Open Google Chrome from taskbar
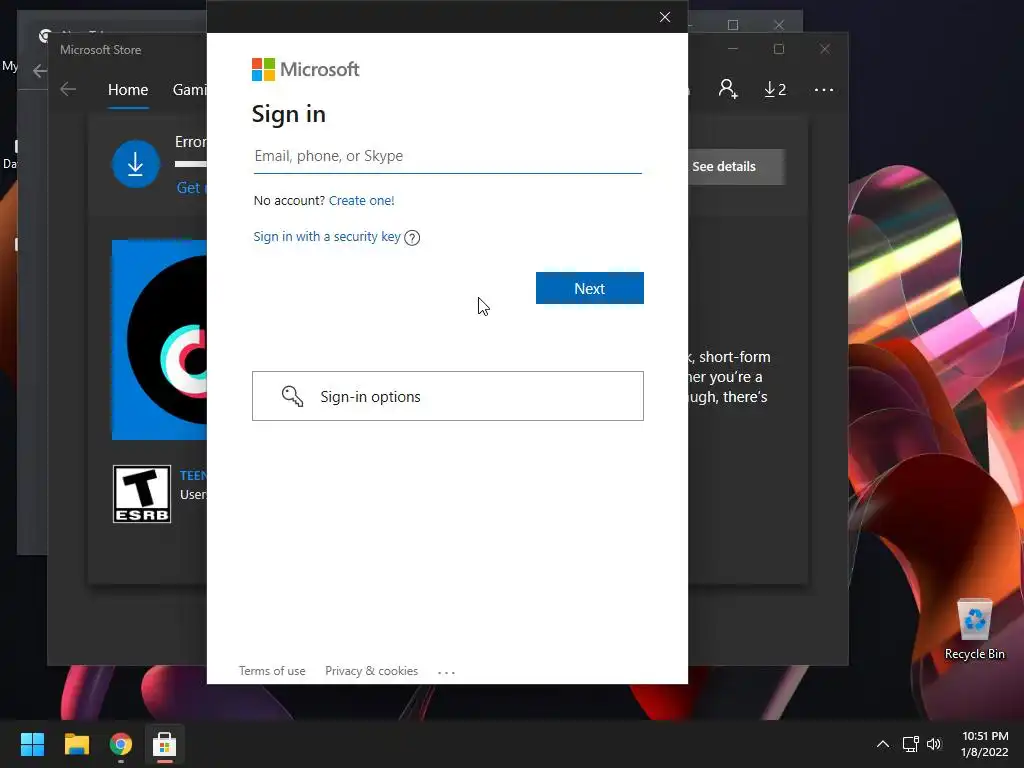Image resolution: width=1024 pixels, height=768 pixels. coord(121,744)
